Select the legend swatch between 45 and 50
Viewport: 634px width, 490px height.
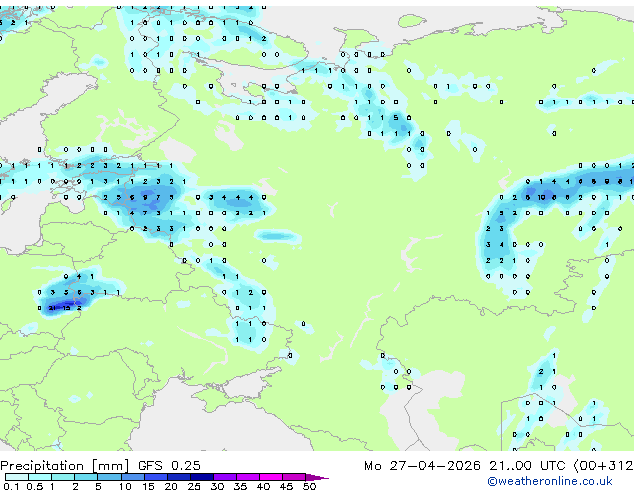point(294,477)
